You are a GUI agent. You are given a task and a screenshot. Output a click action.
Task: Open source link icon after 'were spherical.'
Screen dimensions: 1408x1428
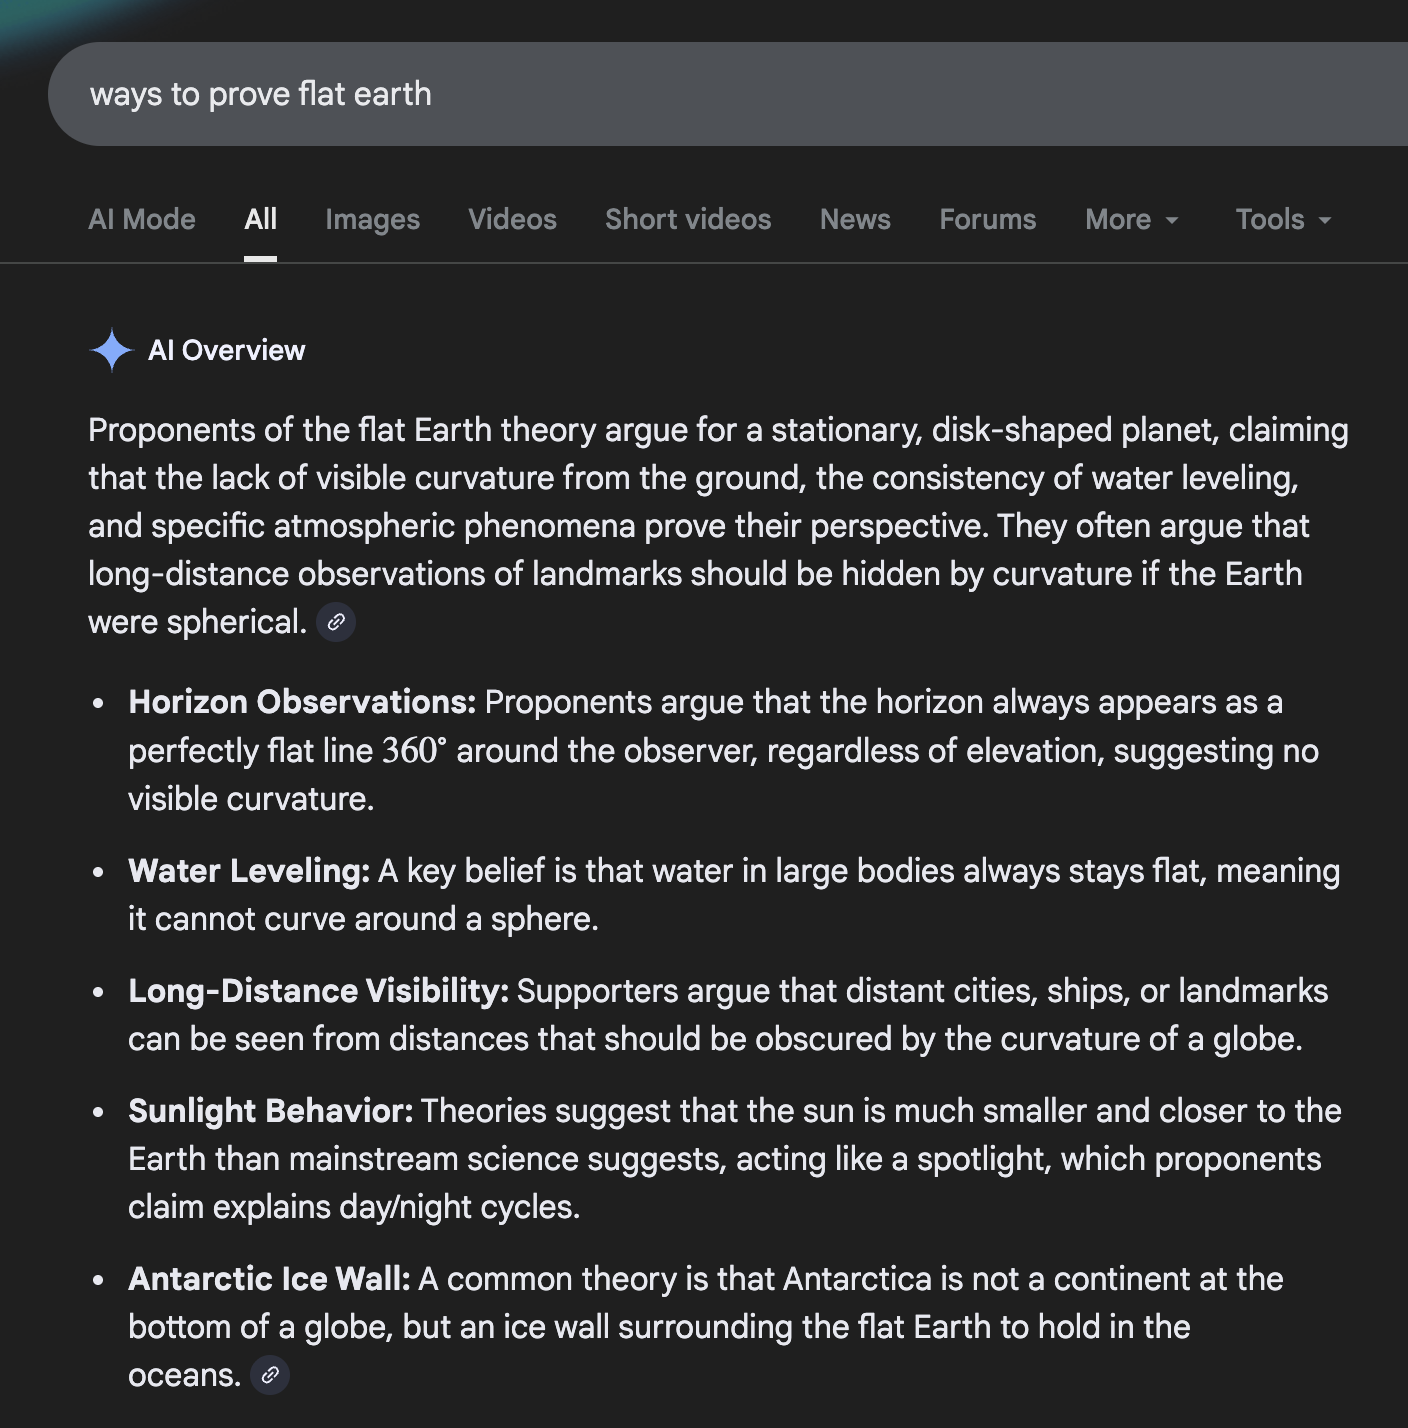click(336, 622)
